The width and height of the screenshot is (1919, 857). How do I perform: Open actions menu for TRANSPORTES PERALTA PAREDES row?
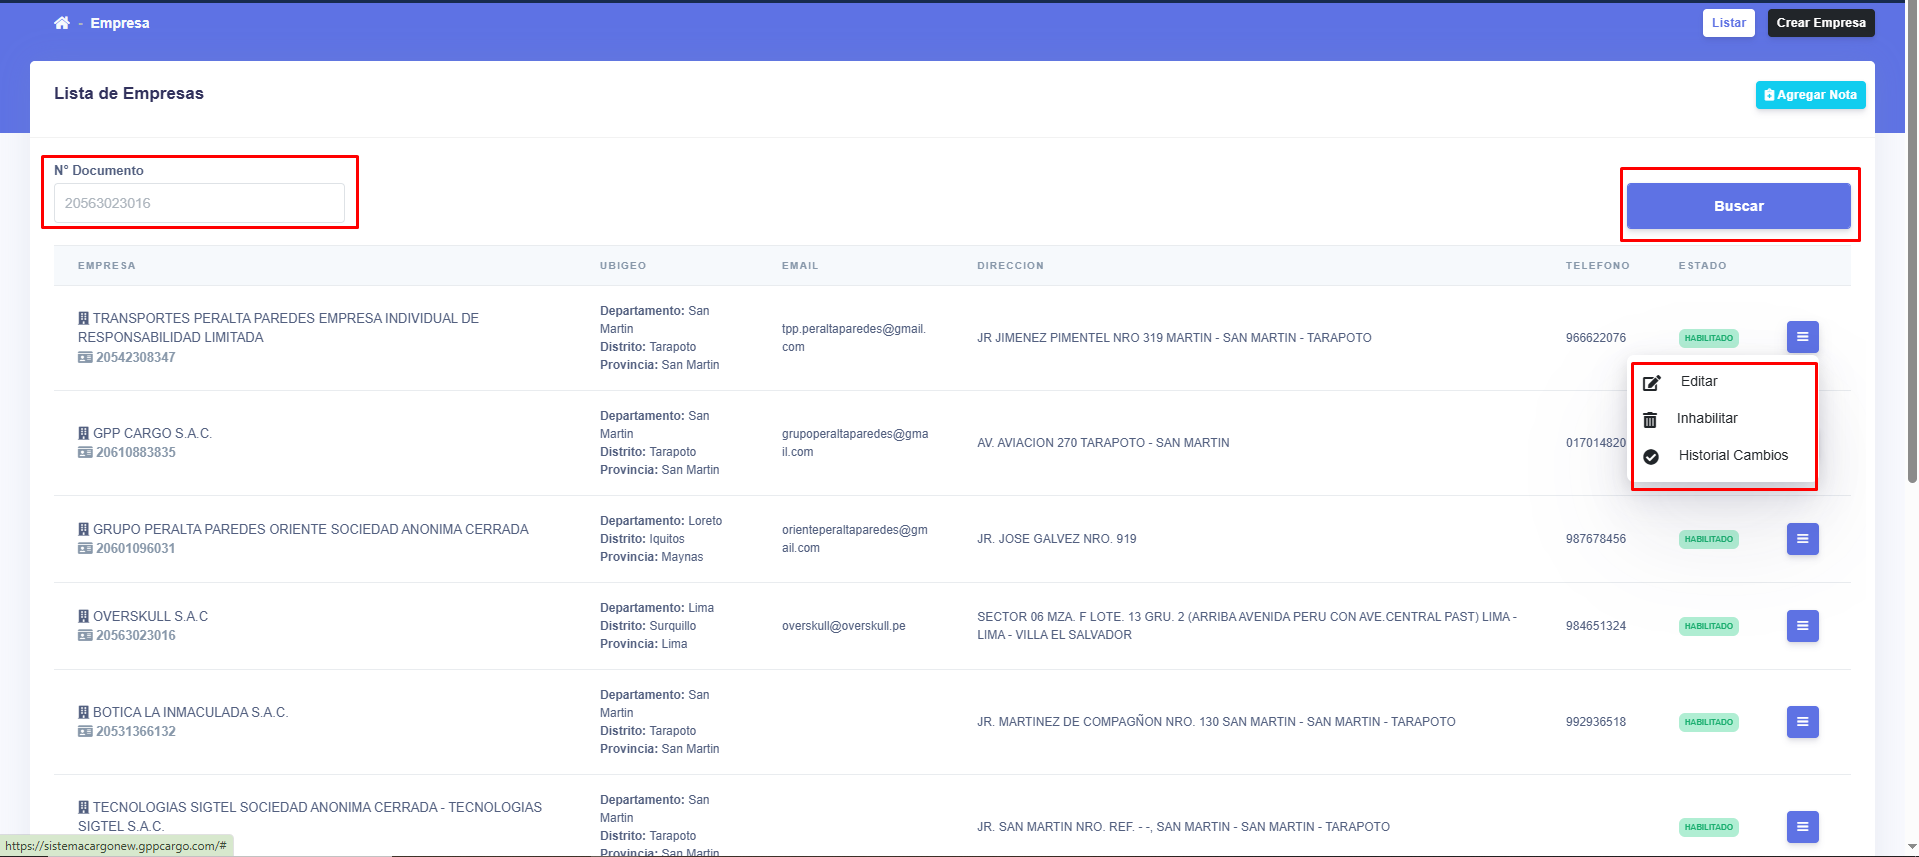click(x=1802, y=337)
